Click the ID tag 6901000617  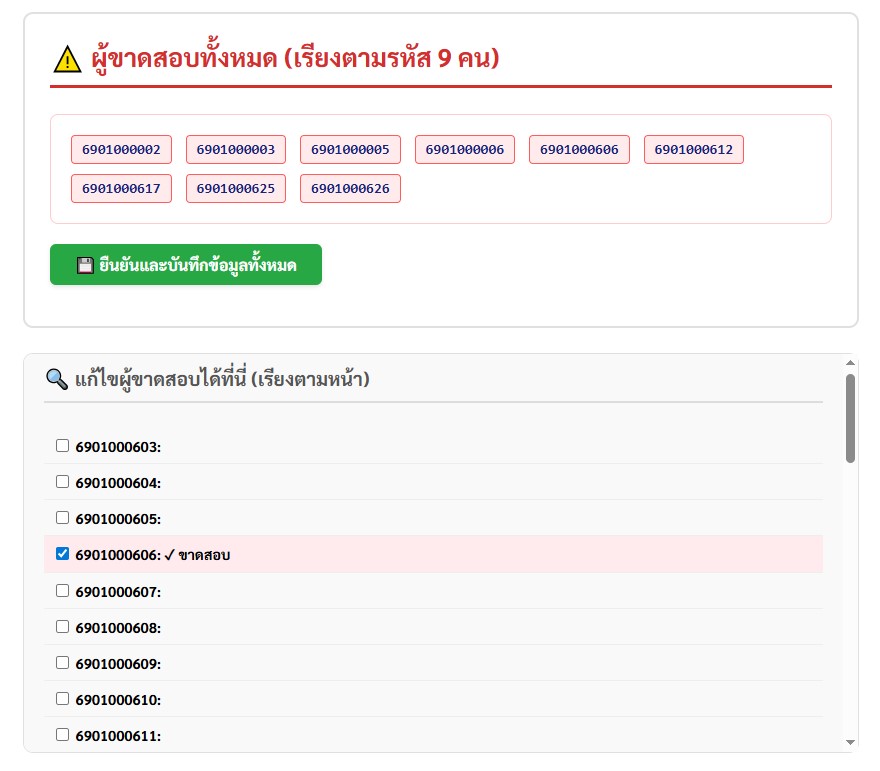click(x=121, y=188)
